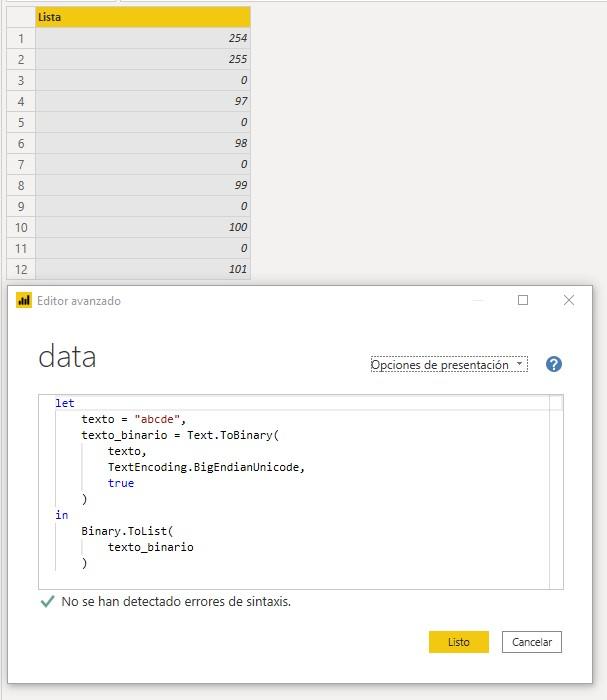Click the line texto = "abcde" in editor

pyautogui.click(x=133, y=419)
